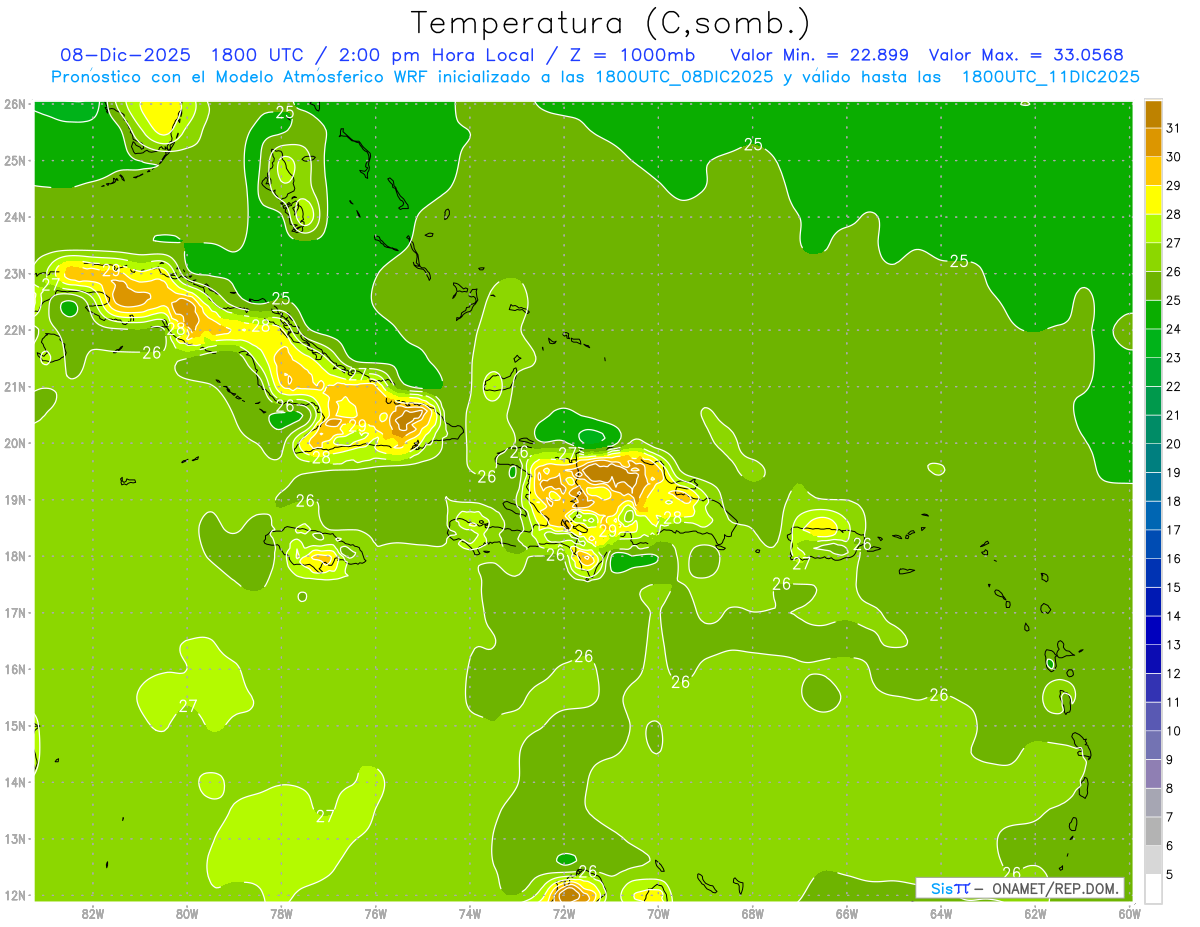Click the legend scale label '5'

pos(1170,874)
